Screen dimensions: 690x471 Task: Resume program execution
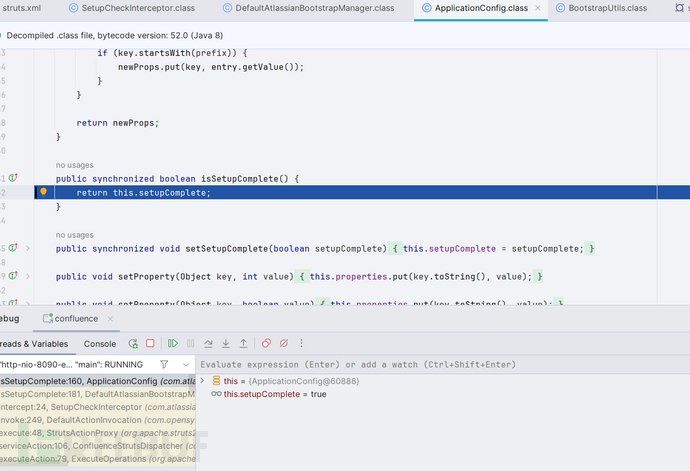[172, 343]
